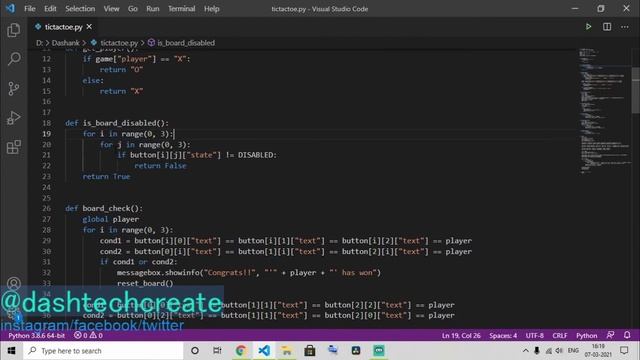Click the feedback icon in status bar
640x360 pixels.
(610, 335)
